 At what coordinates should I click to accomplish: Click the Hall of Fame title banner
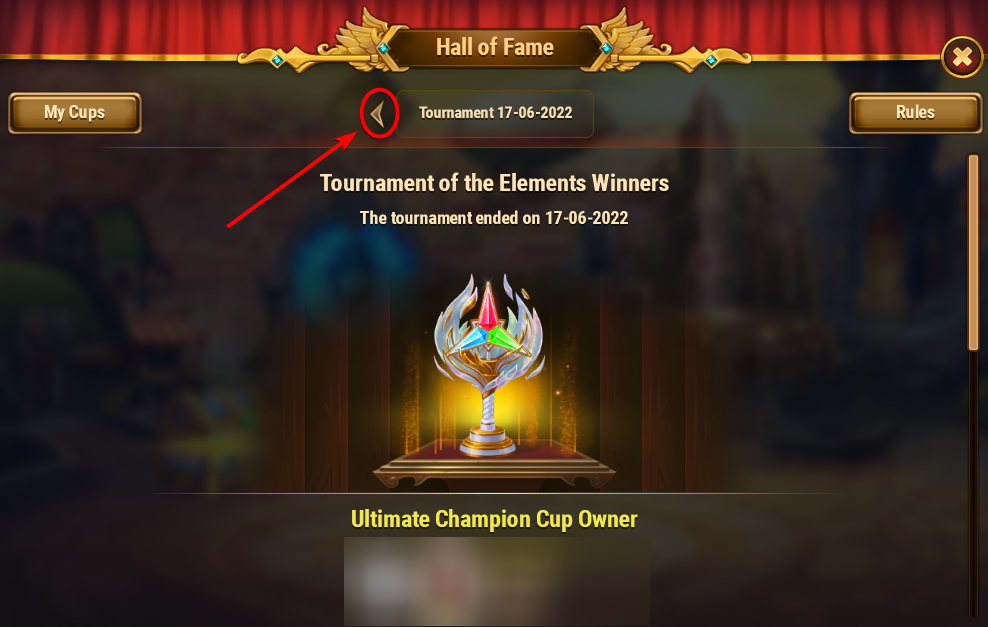coord(495,47)
